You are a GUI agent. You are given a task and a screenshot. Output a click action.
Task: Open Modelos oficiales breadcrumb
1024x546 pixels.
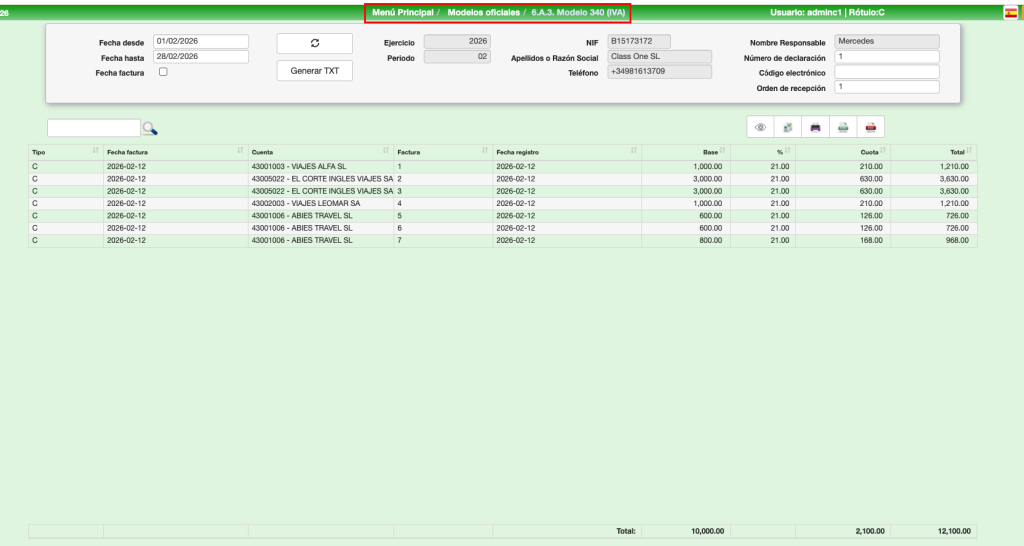(x=483, y=12)
